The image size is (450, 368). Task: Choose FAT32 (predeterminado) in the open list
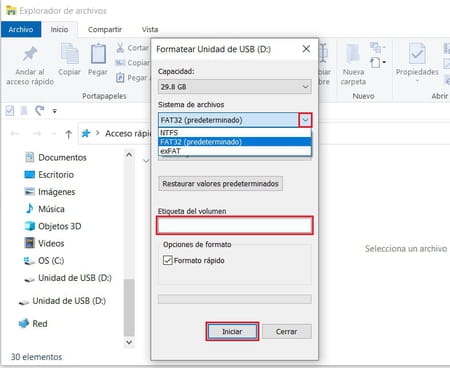tap(235, 142)
